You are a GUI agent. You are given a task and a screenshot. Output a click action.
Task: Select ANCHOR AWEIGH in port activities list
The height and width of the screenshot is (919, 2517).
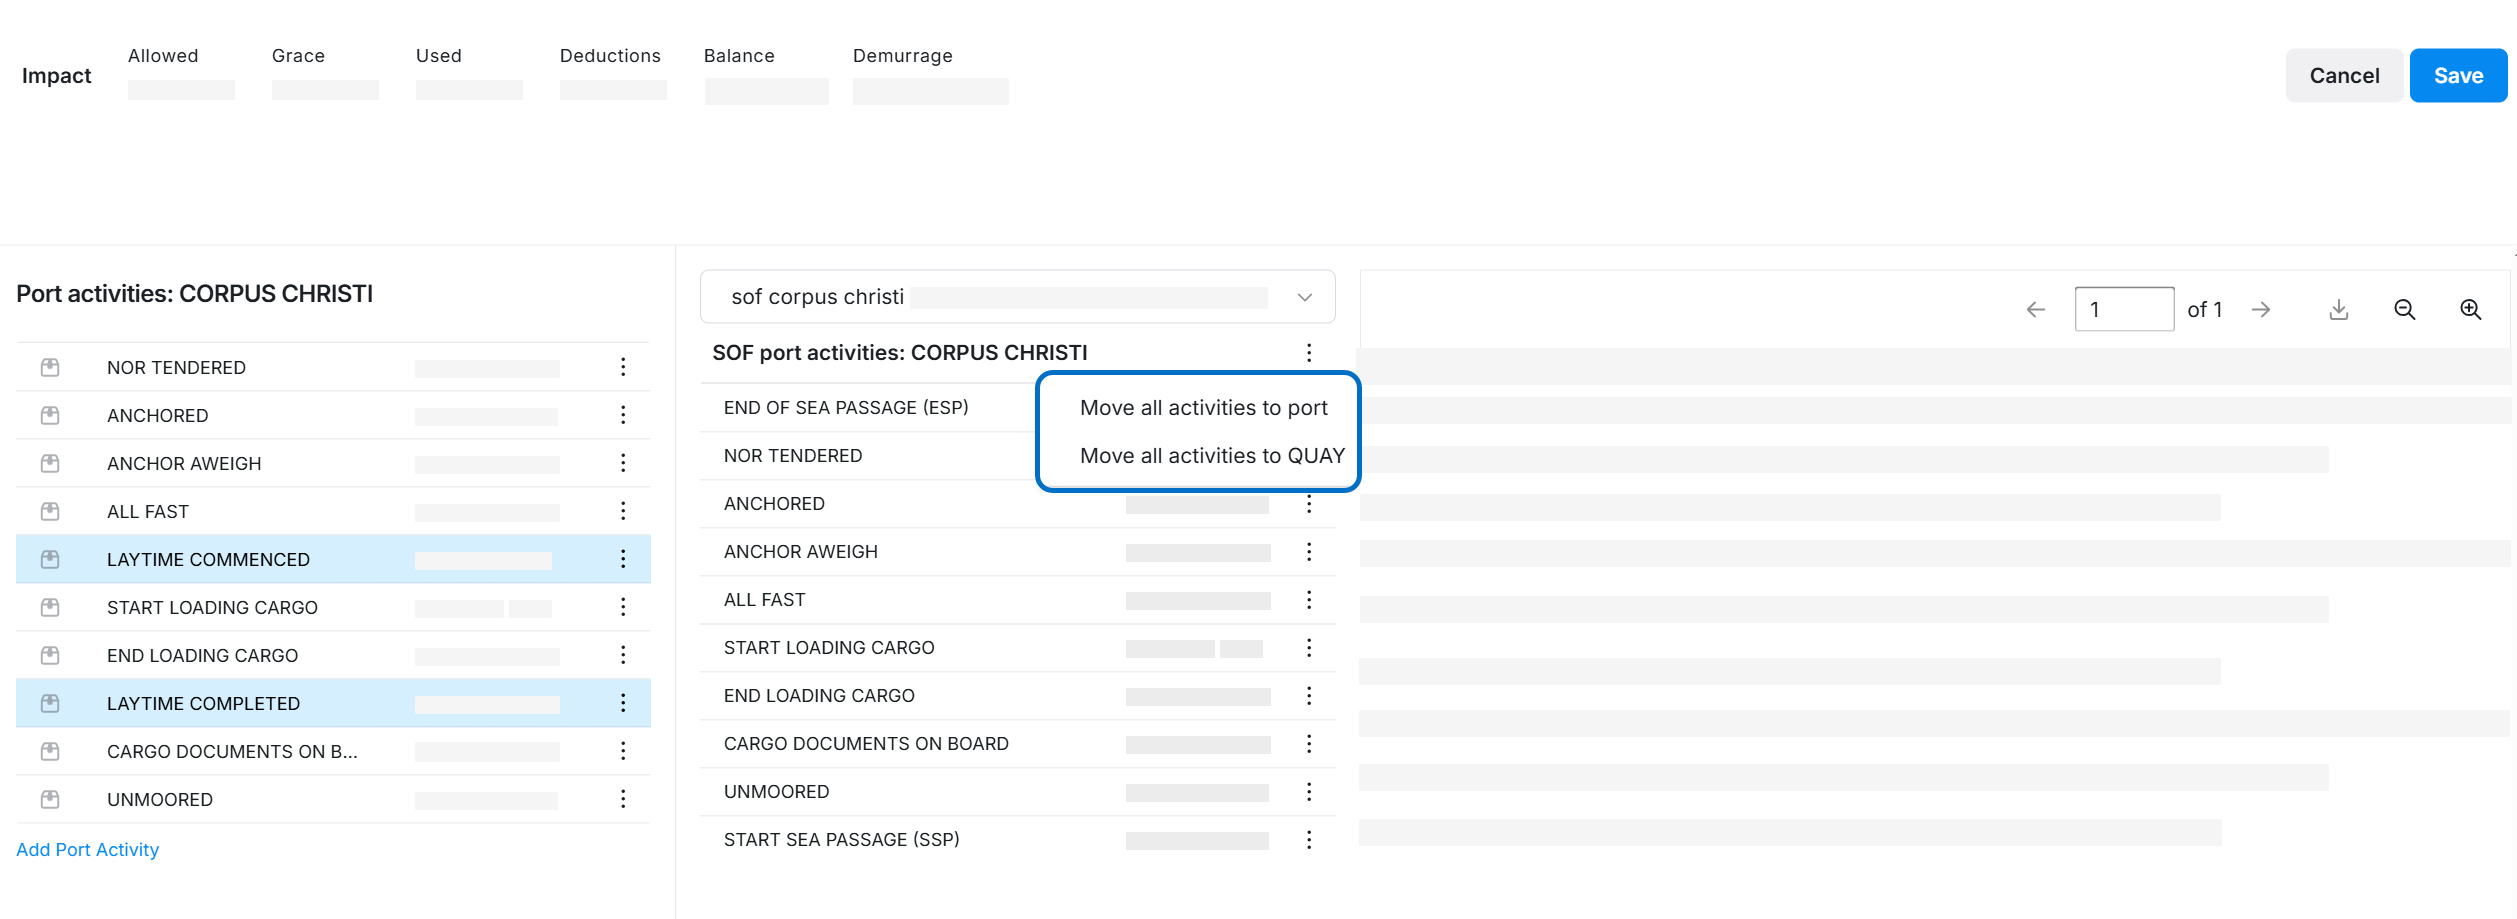point(333,463)
